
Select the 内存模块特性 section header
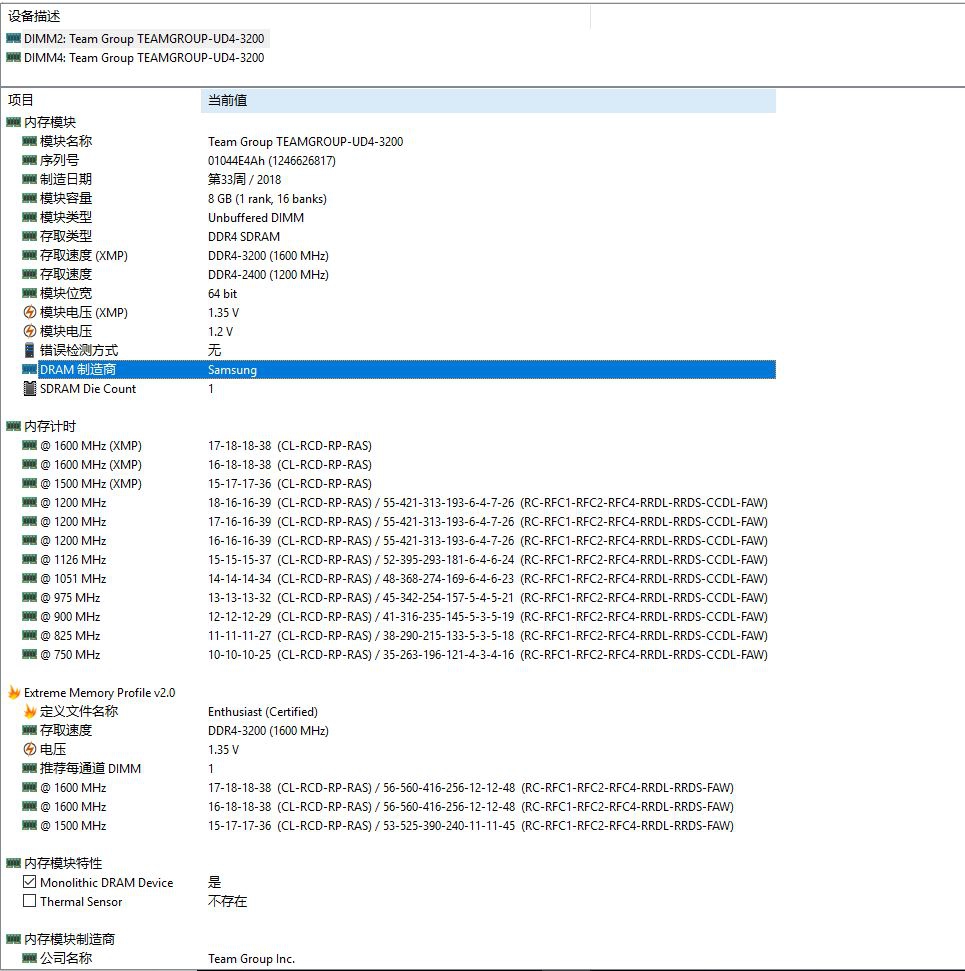click(63, 863)
